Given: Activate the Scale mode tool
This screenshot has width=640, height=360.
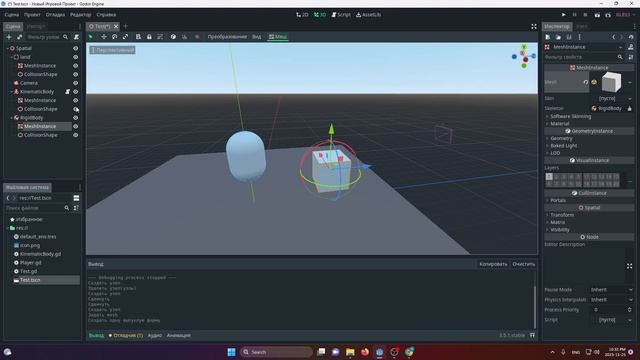Looking at the screenshot, I should point(125,37).
